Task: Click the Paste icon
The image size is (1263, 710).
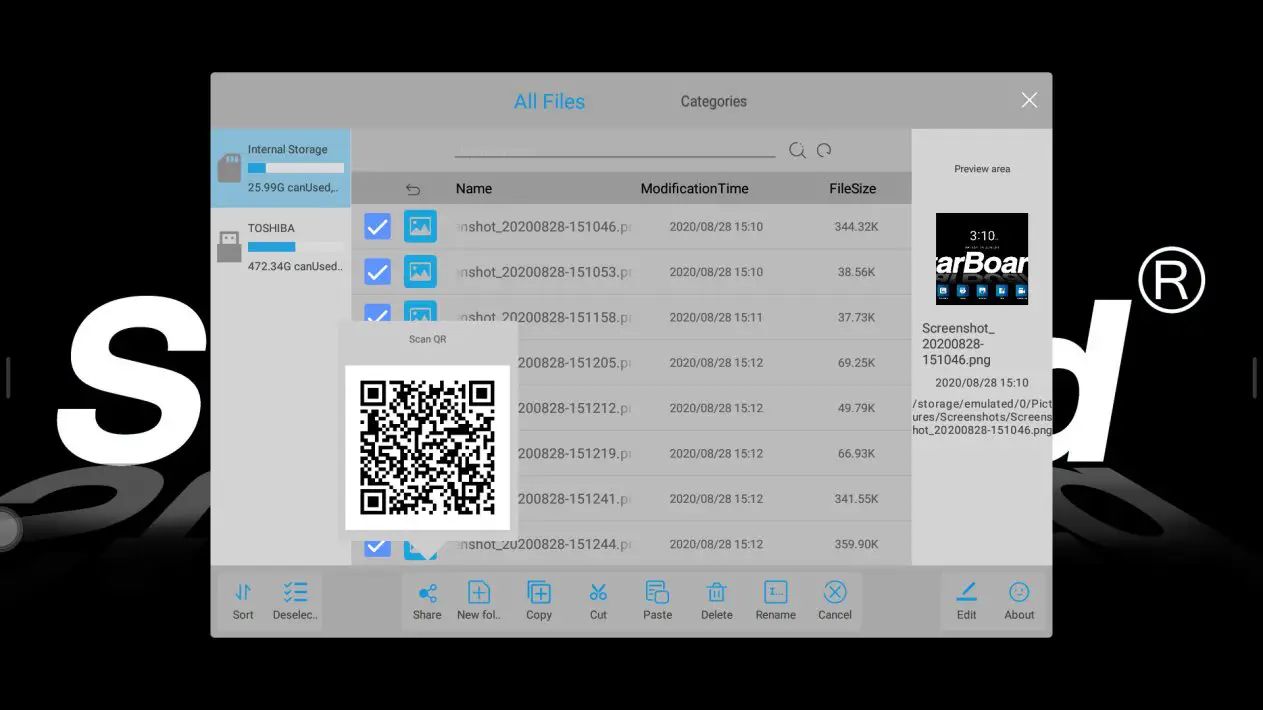Action: coord(657,592)
